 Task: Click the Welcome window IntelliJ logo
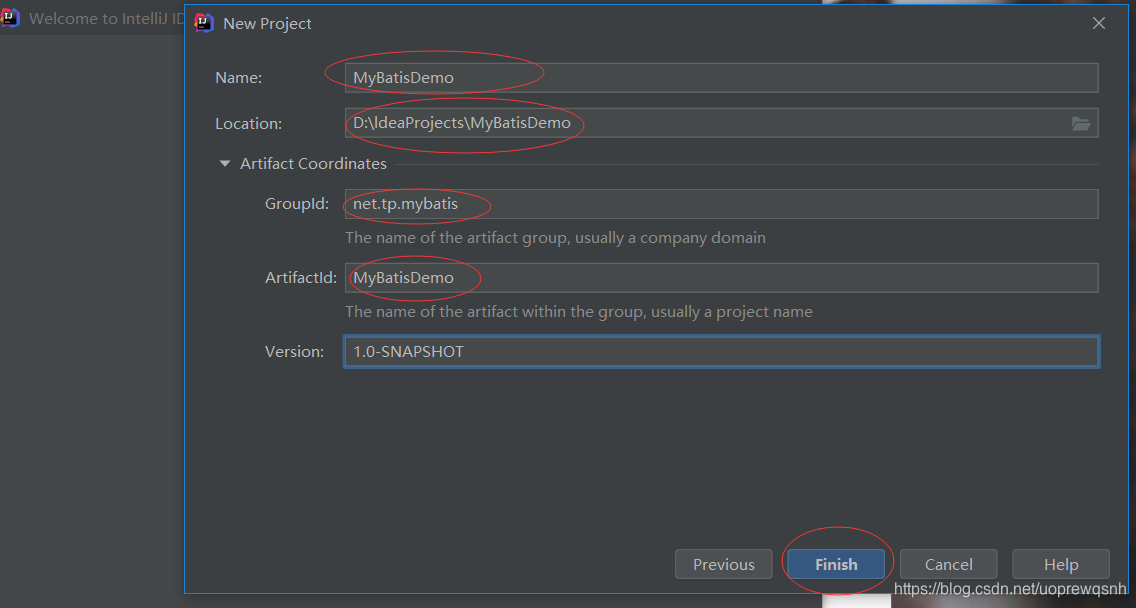(9, 18)
